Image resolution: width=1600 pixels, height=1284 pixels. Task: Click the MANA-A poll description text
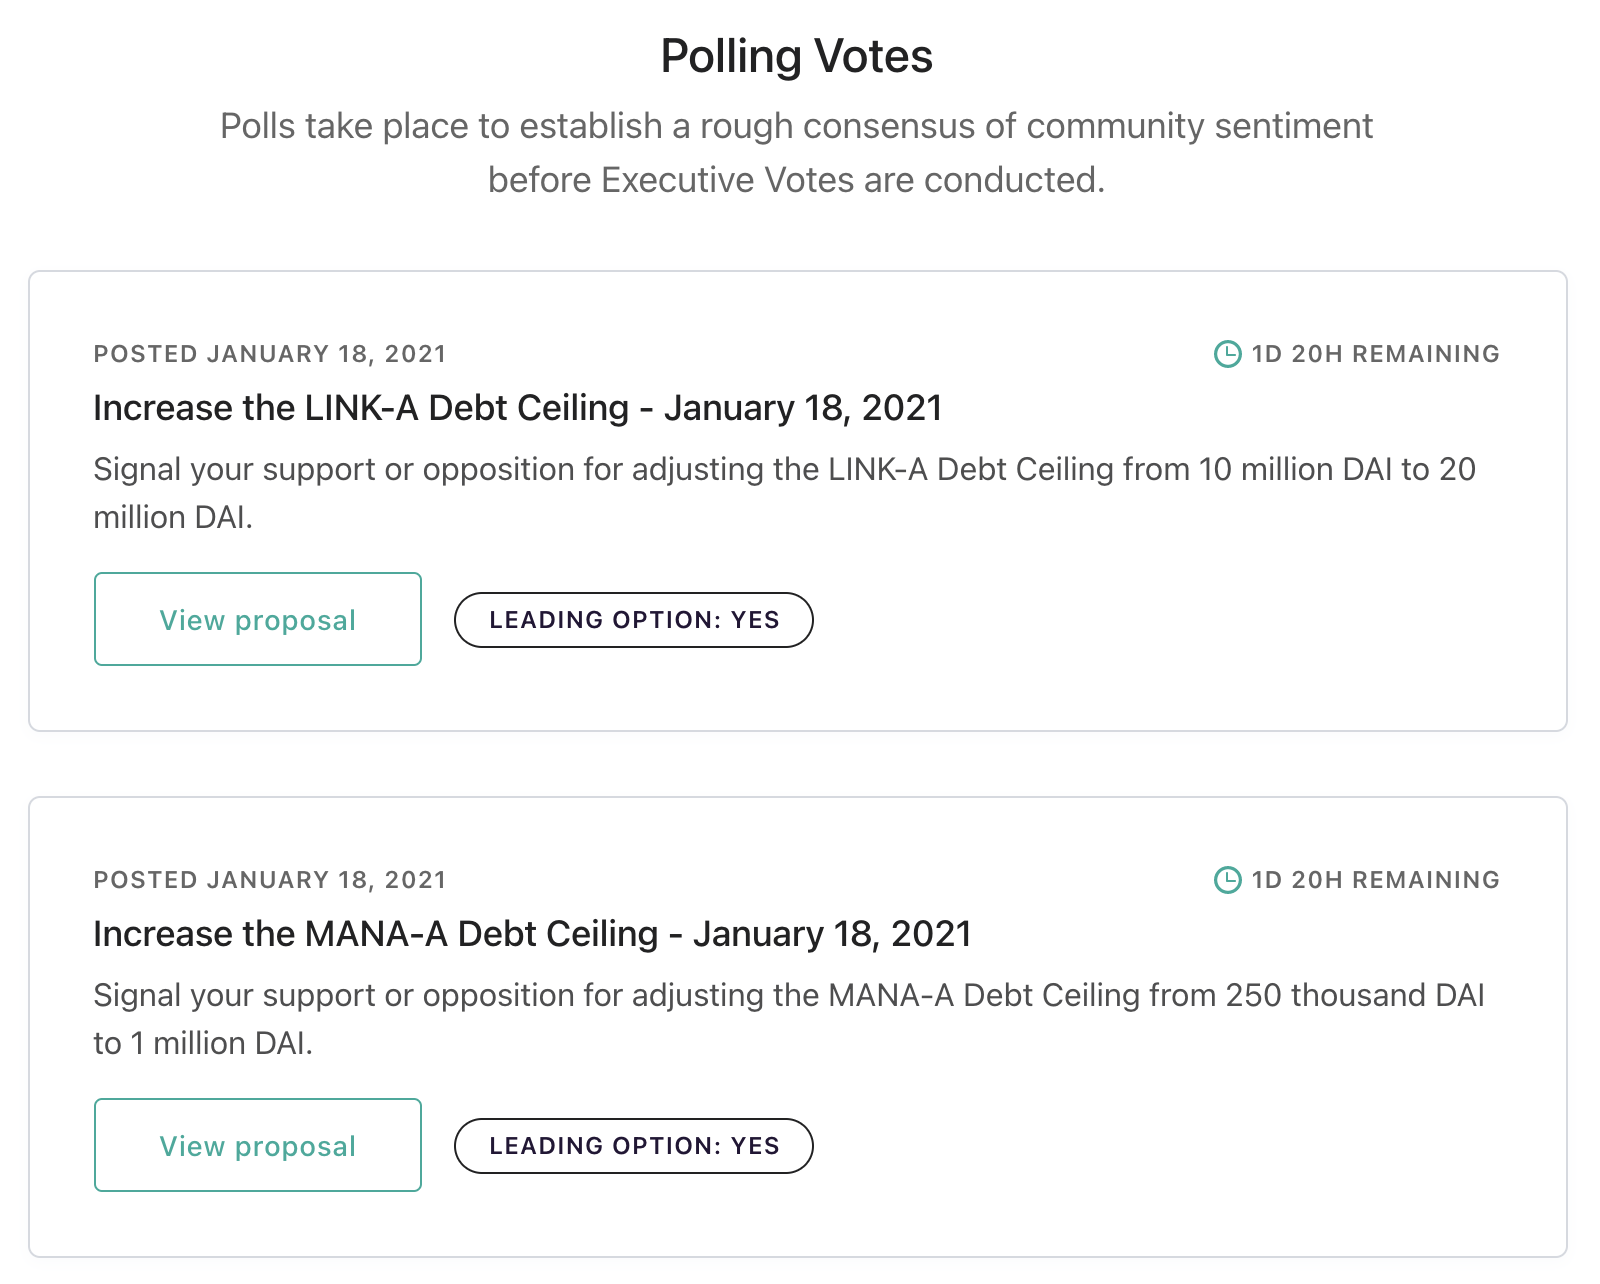640,996
